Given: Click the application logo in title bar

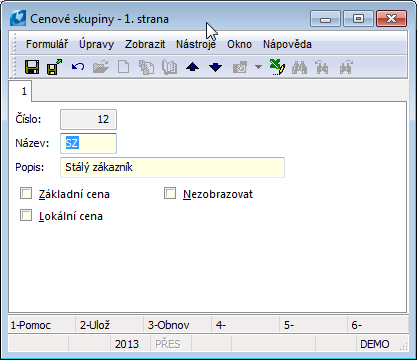Looking at the screenshot, I should [18, 18].
